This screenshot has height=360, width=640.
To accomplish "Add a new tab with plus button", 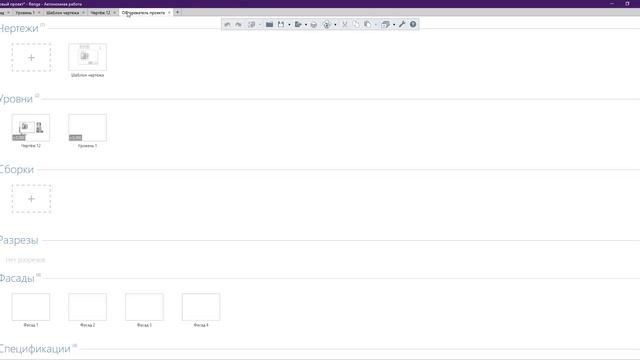I will [x=177, y=13].
